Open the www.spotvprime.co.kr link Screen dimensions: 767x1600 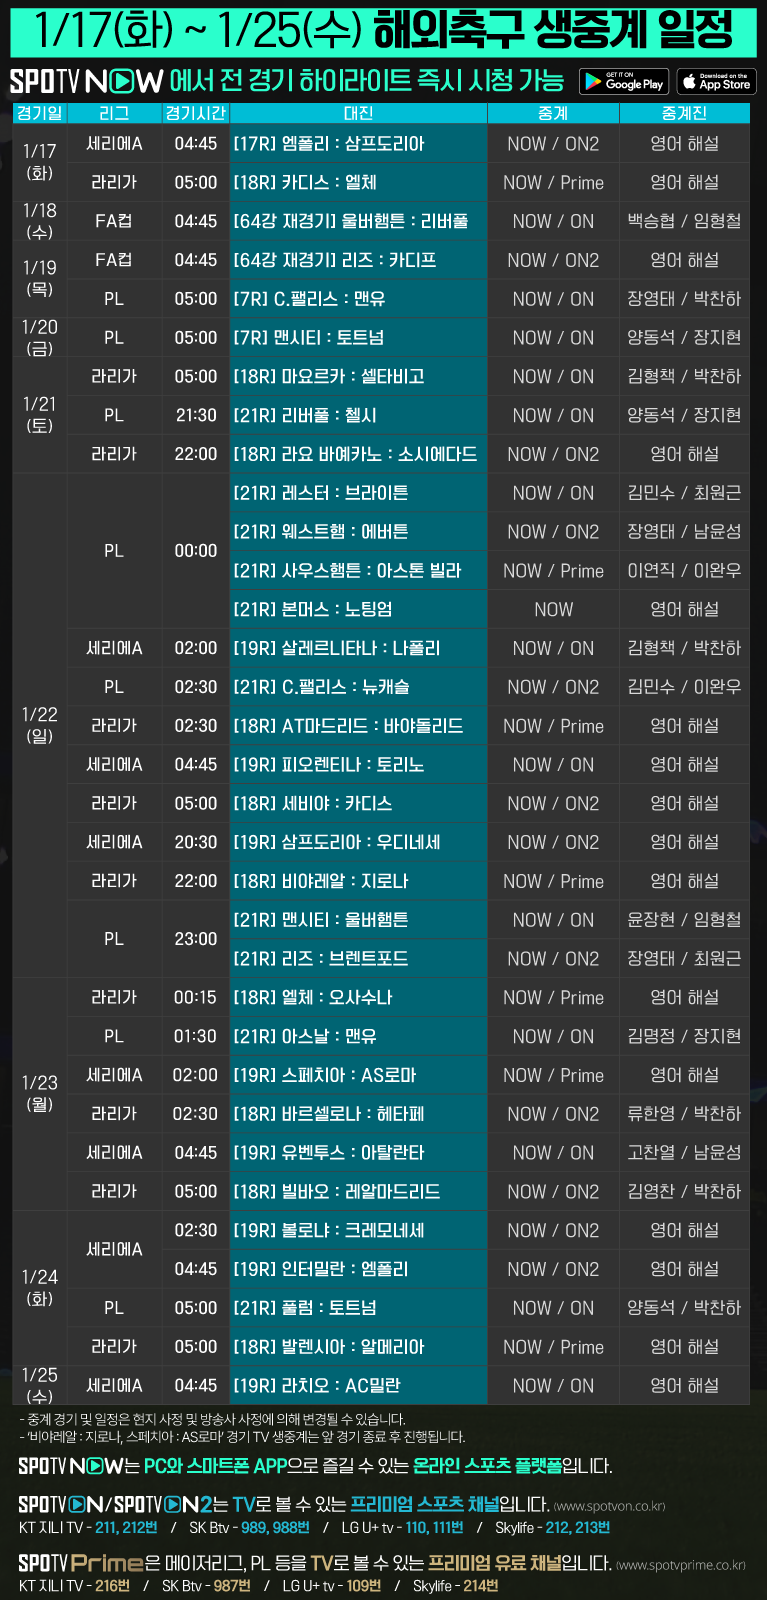pyautogui.click(x=681, y=1564)
